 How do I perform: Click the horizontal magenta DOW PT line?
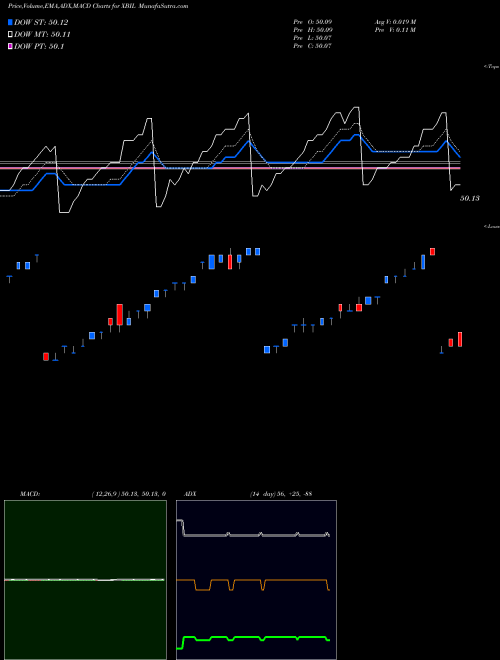tap(230, 168)
